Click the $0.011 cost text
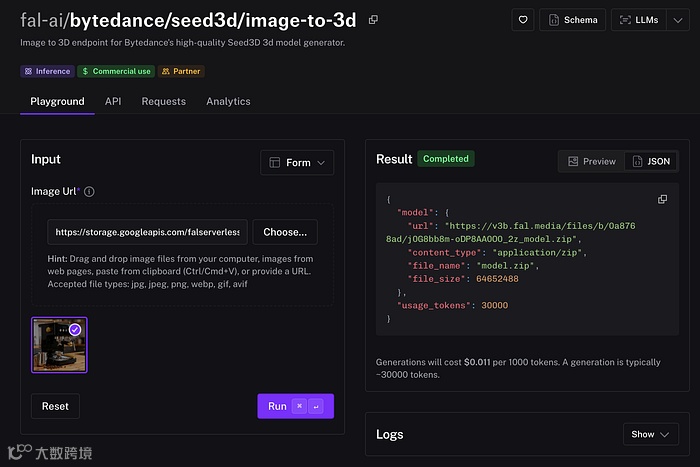The width and height of the screenshot is (700, 467). 477,362
